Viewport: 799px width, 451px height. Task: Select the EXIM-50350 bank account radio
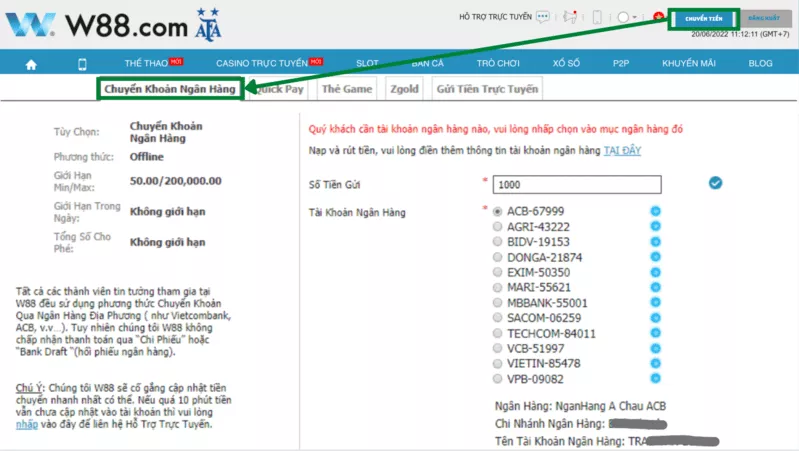pyautogui.click(x=497, y=272)
